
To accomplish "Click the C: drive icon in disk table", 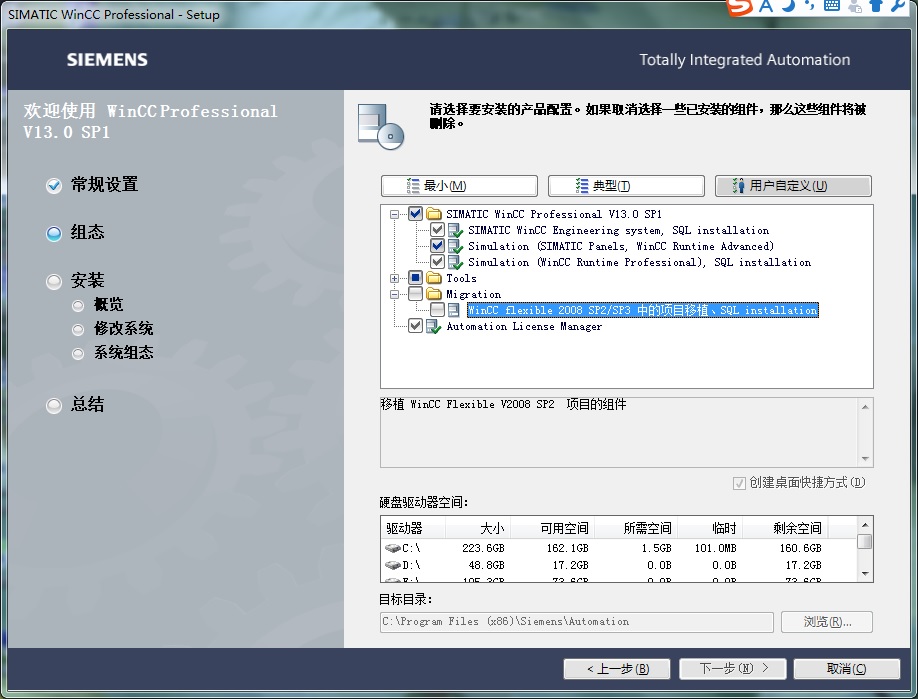I will (393, 548).
